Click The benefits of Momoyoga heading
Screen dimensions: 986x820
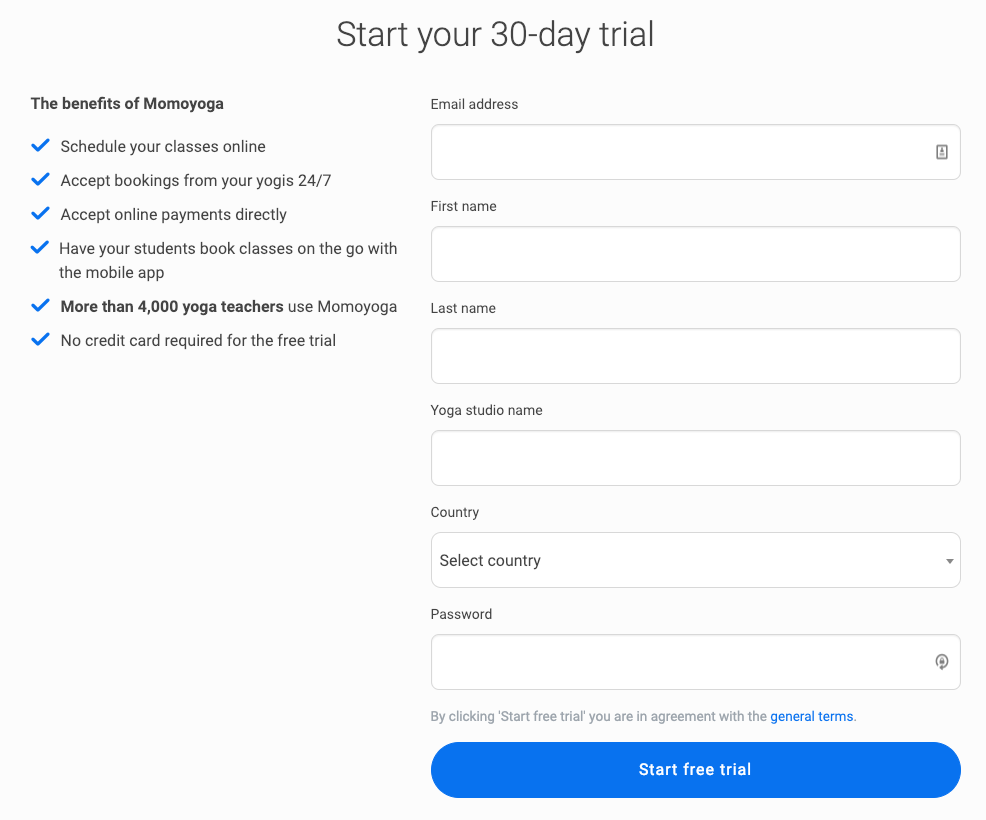127,103
